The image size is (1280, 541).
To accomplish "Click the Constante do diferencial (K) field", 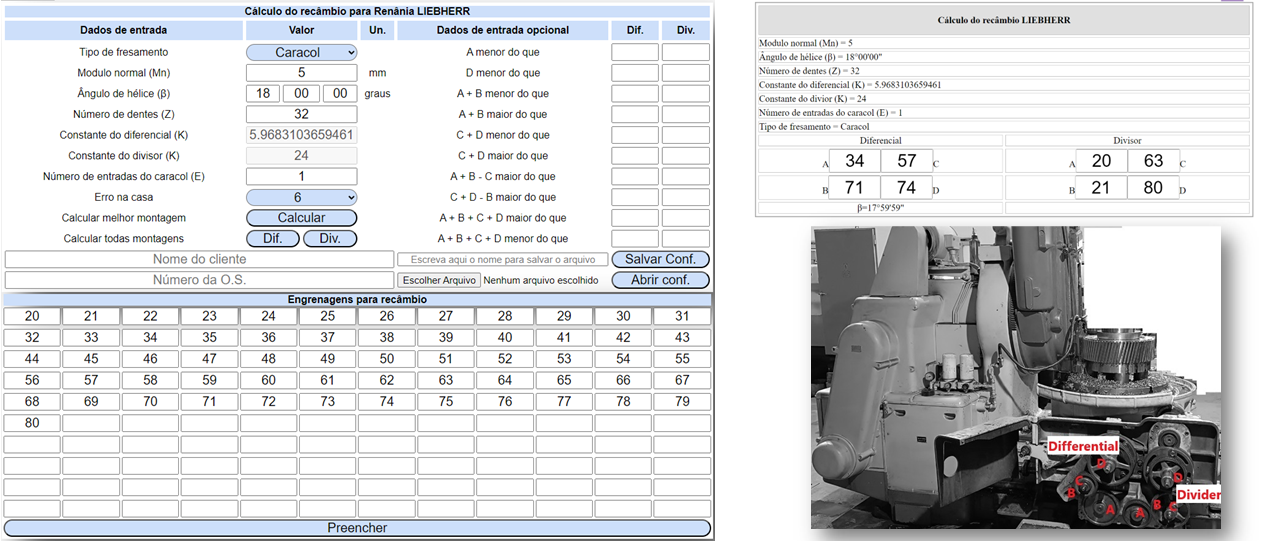I will point(301,135).
